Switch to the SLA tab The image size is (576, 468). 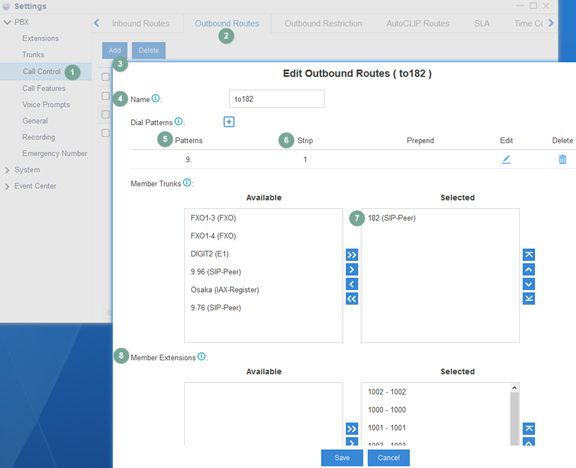482,24
